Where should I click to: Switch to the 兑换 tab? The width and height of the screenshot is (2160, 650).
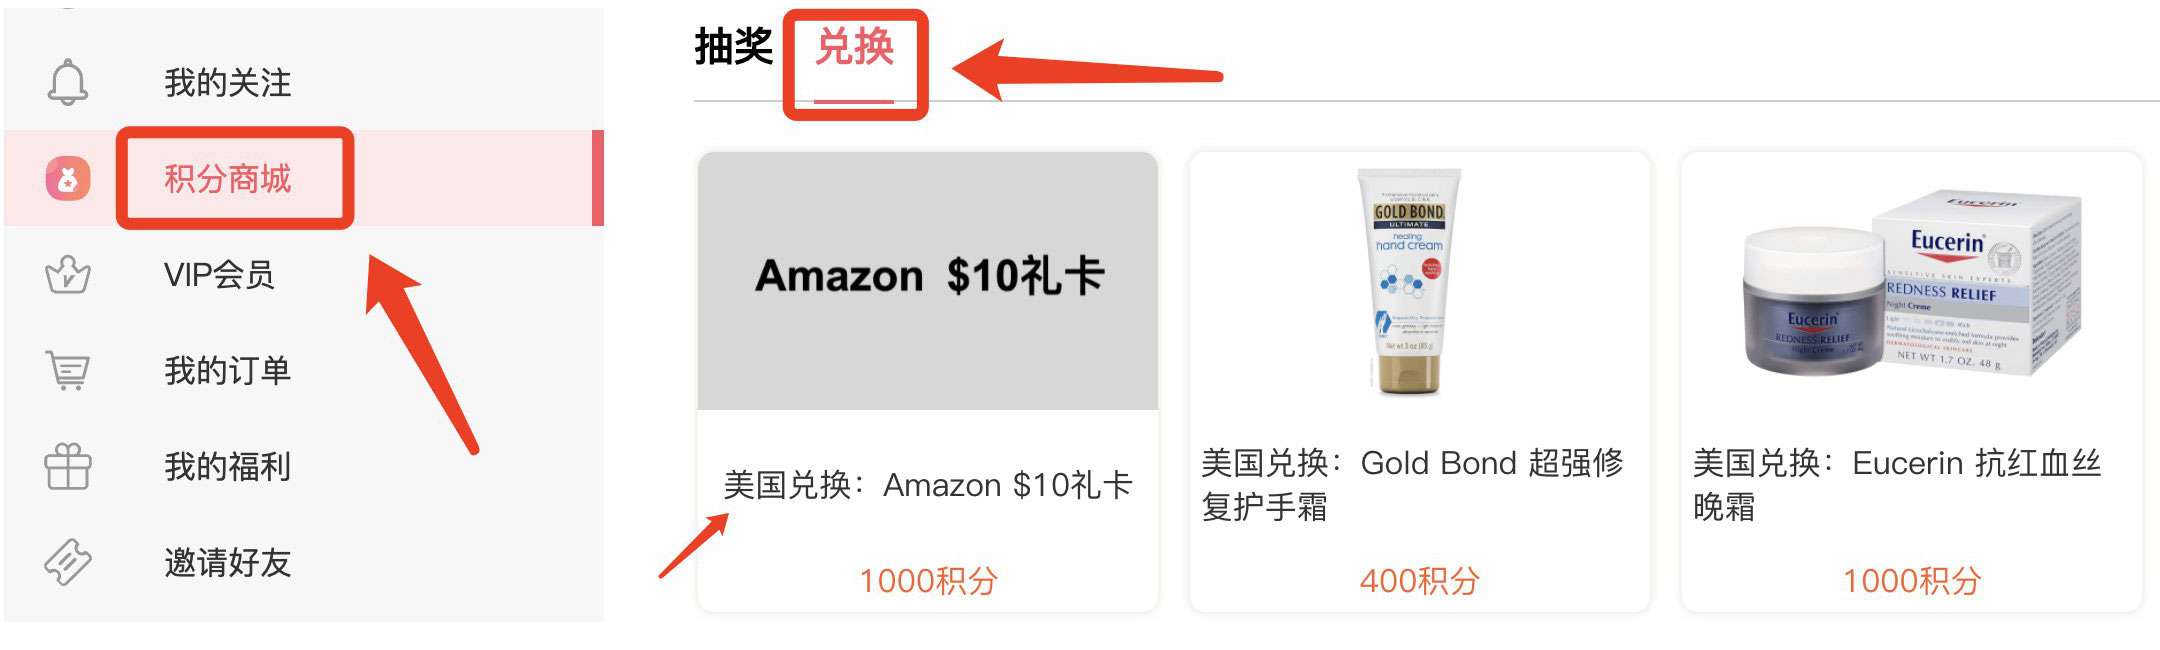coord(854,47)
